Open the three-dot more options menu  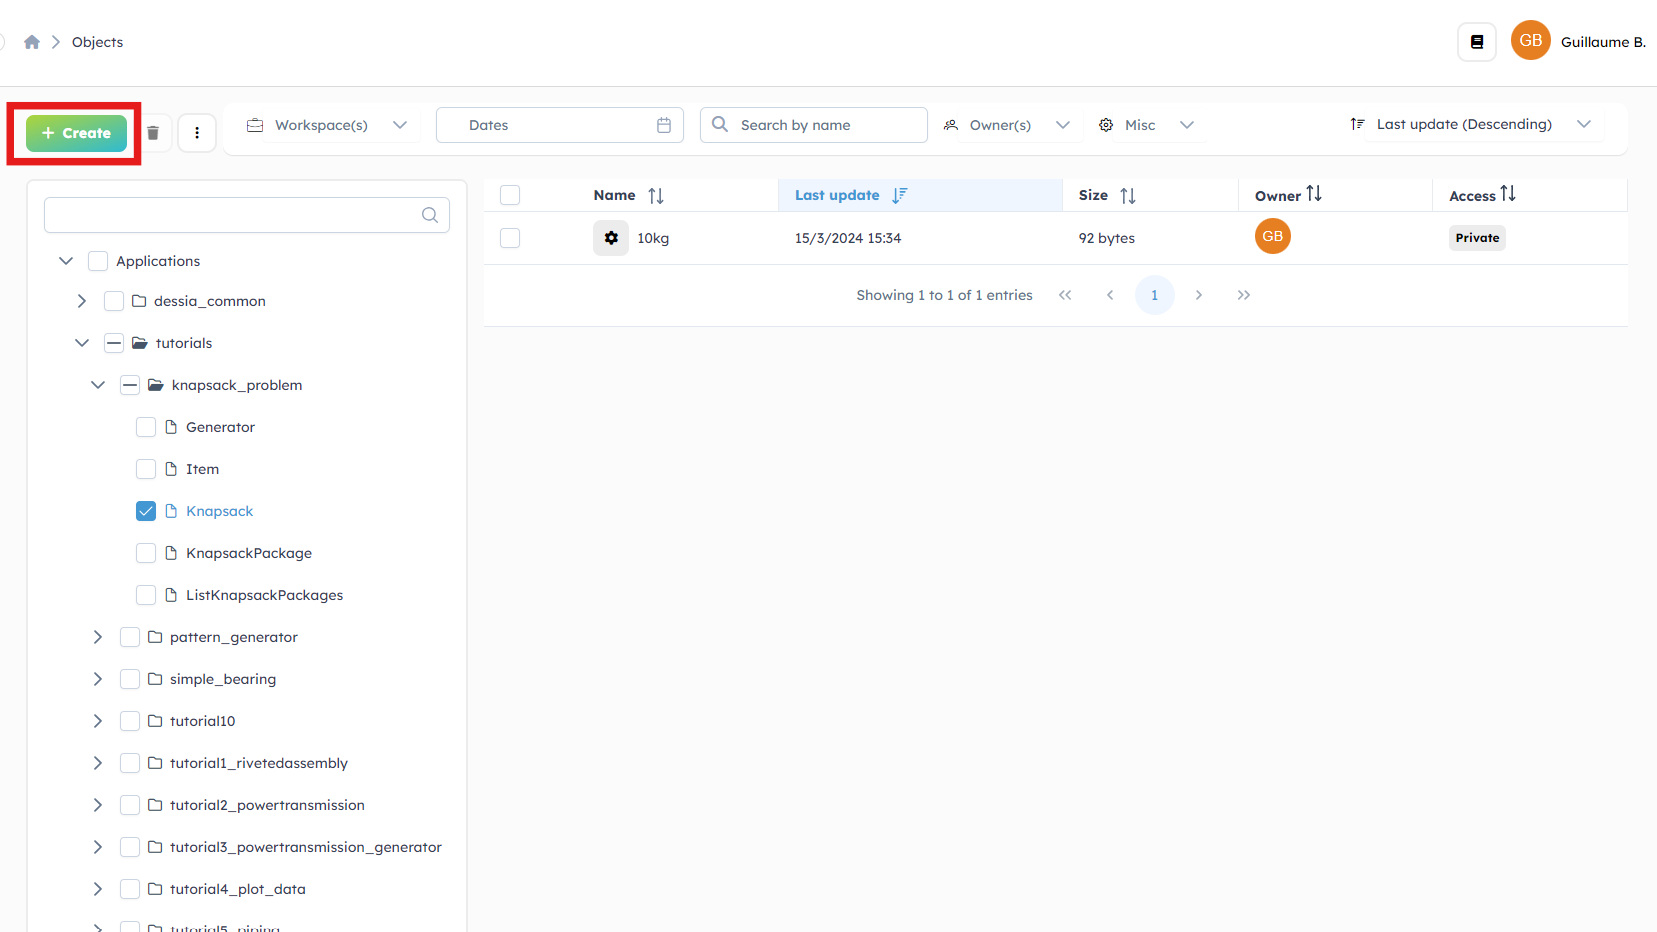(197, 133)
